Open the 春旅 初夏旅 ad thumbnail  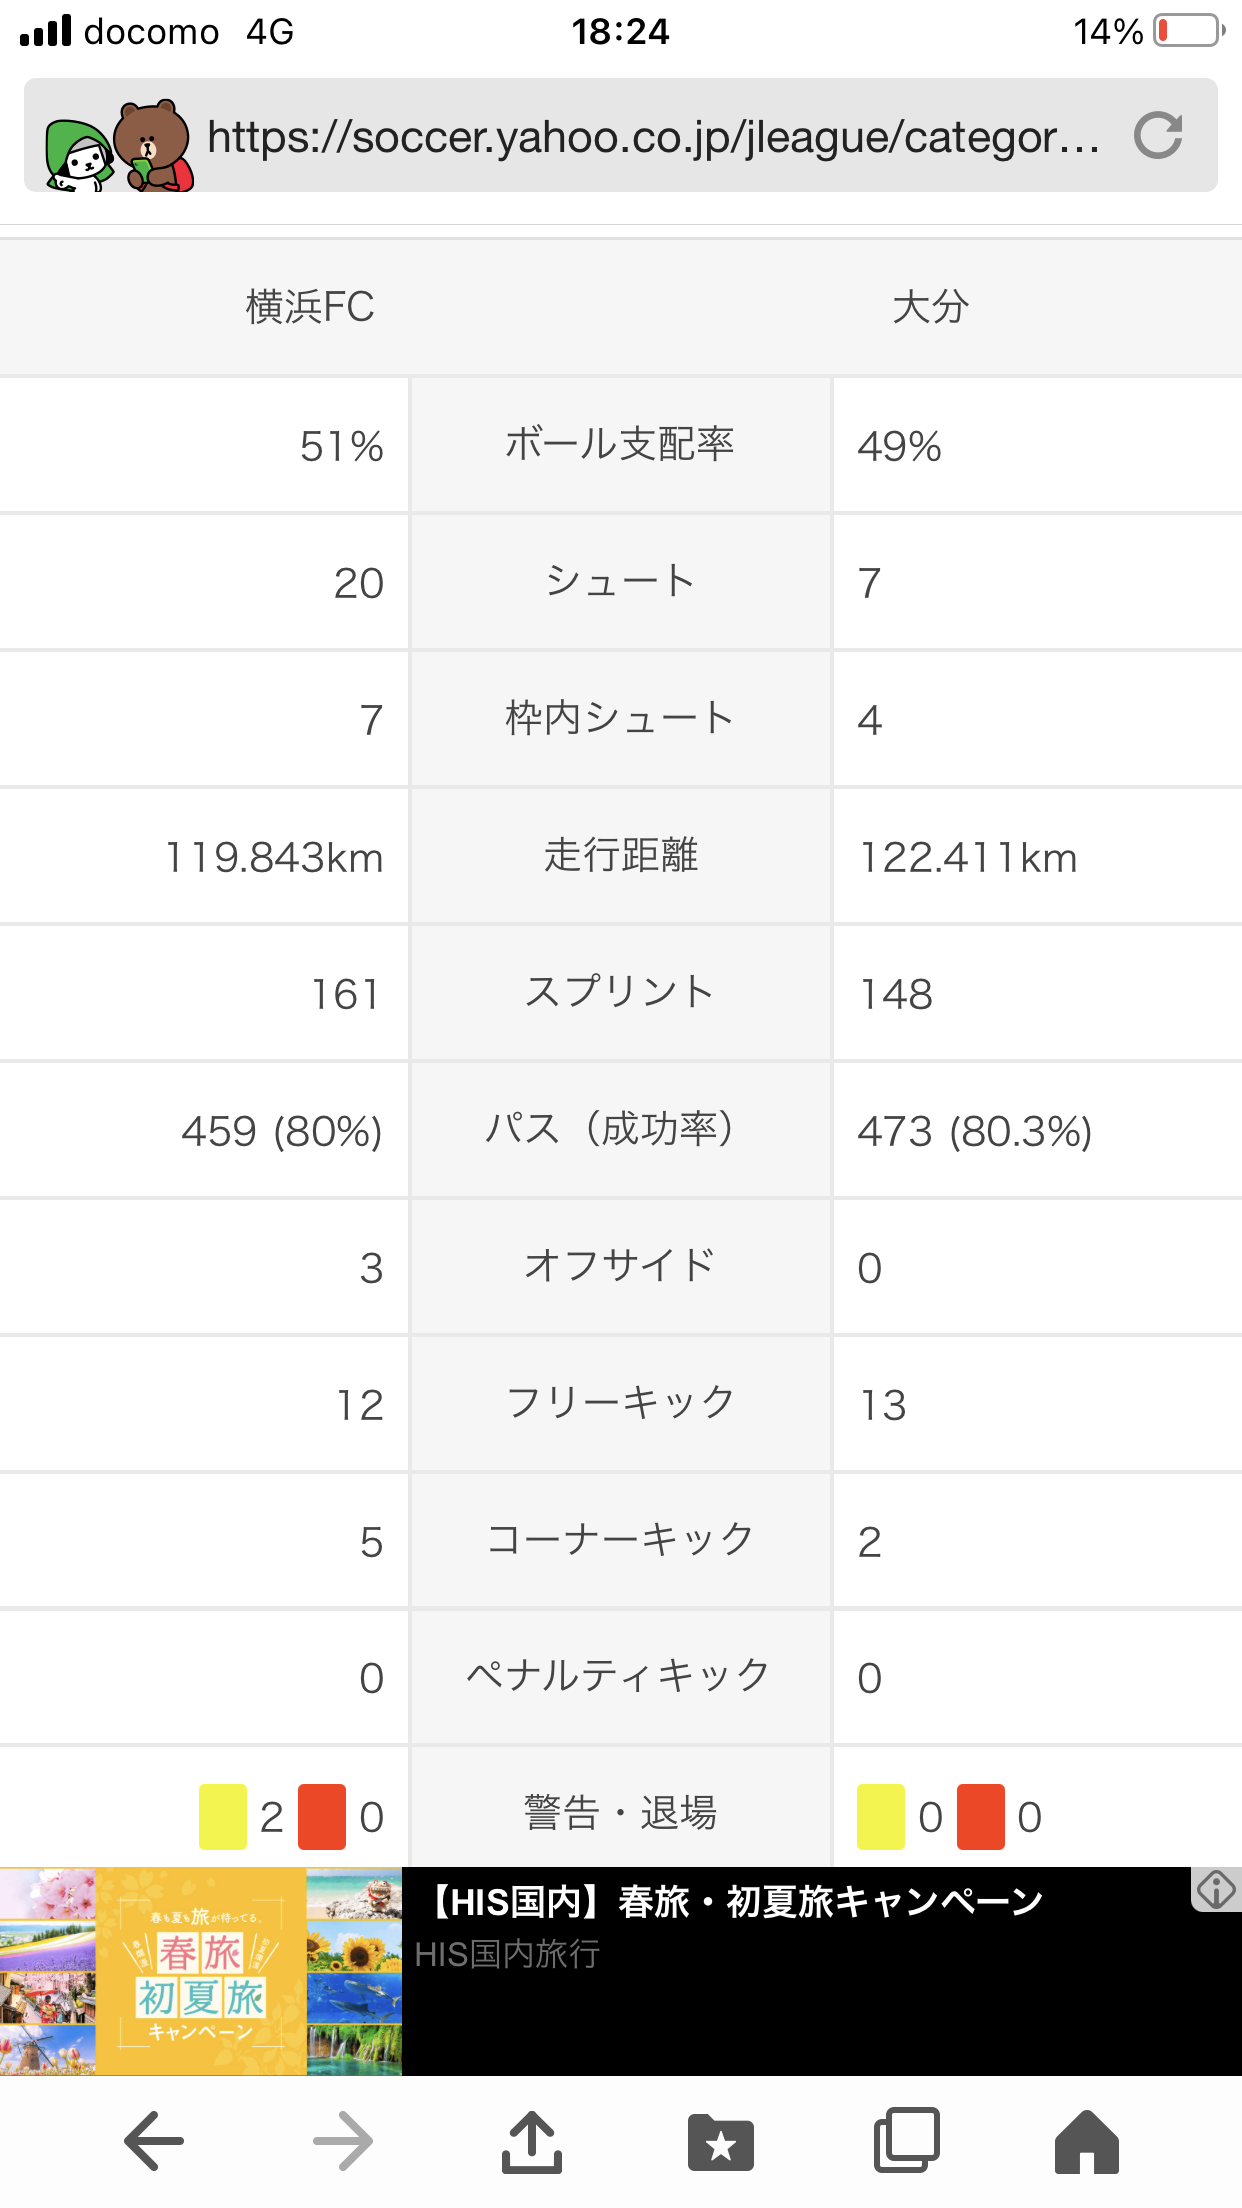[200, 1971]
